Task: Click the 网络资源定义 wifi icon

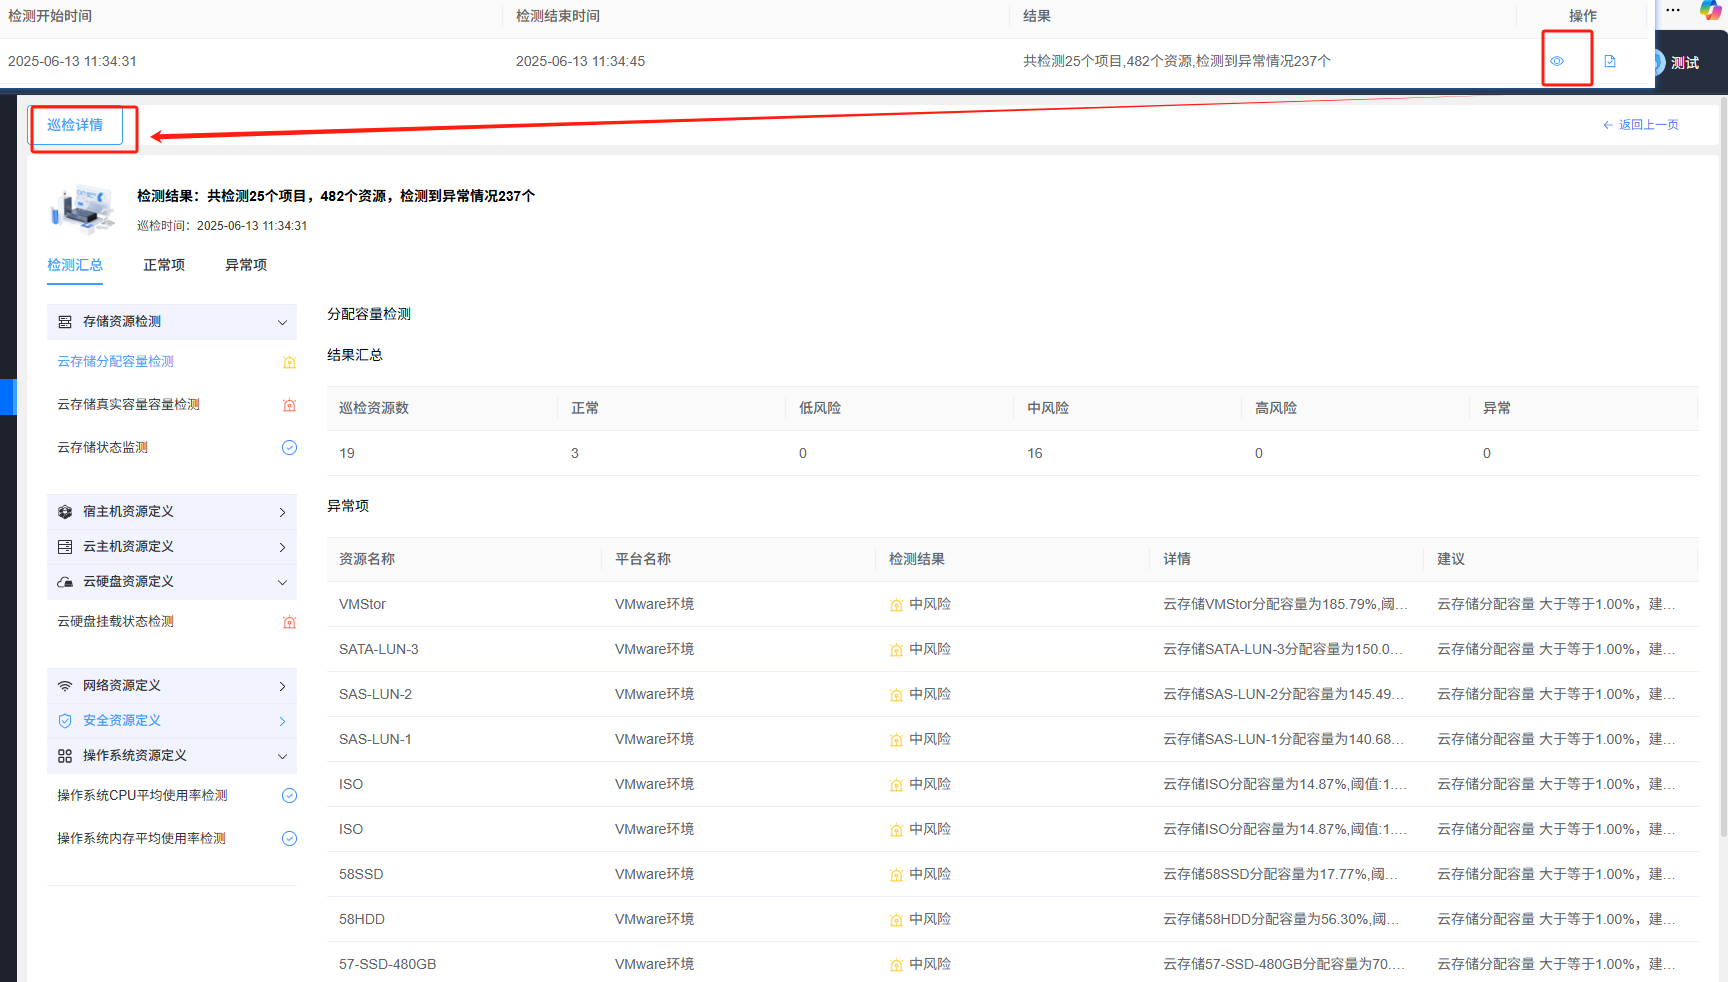Action: tap(65, 686)
